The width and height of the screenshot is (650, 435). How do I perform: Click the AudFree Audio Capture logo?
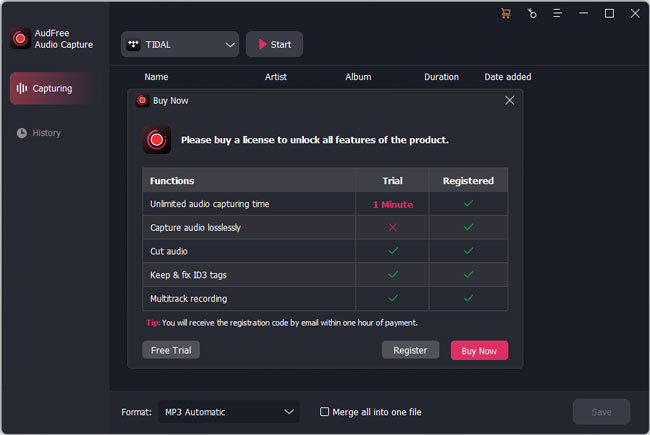click(20, 39)
